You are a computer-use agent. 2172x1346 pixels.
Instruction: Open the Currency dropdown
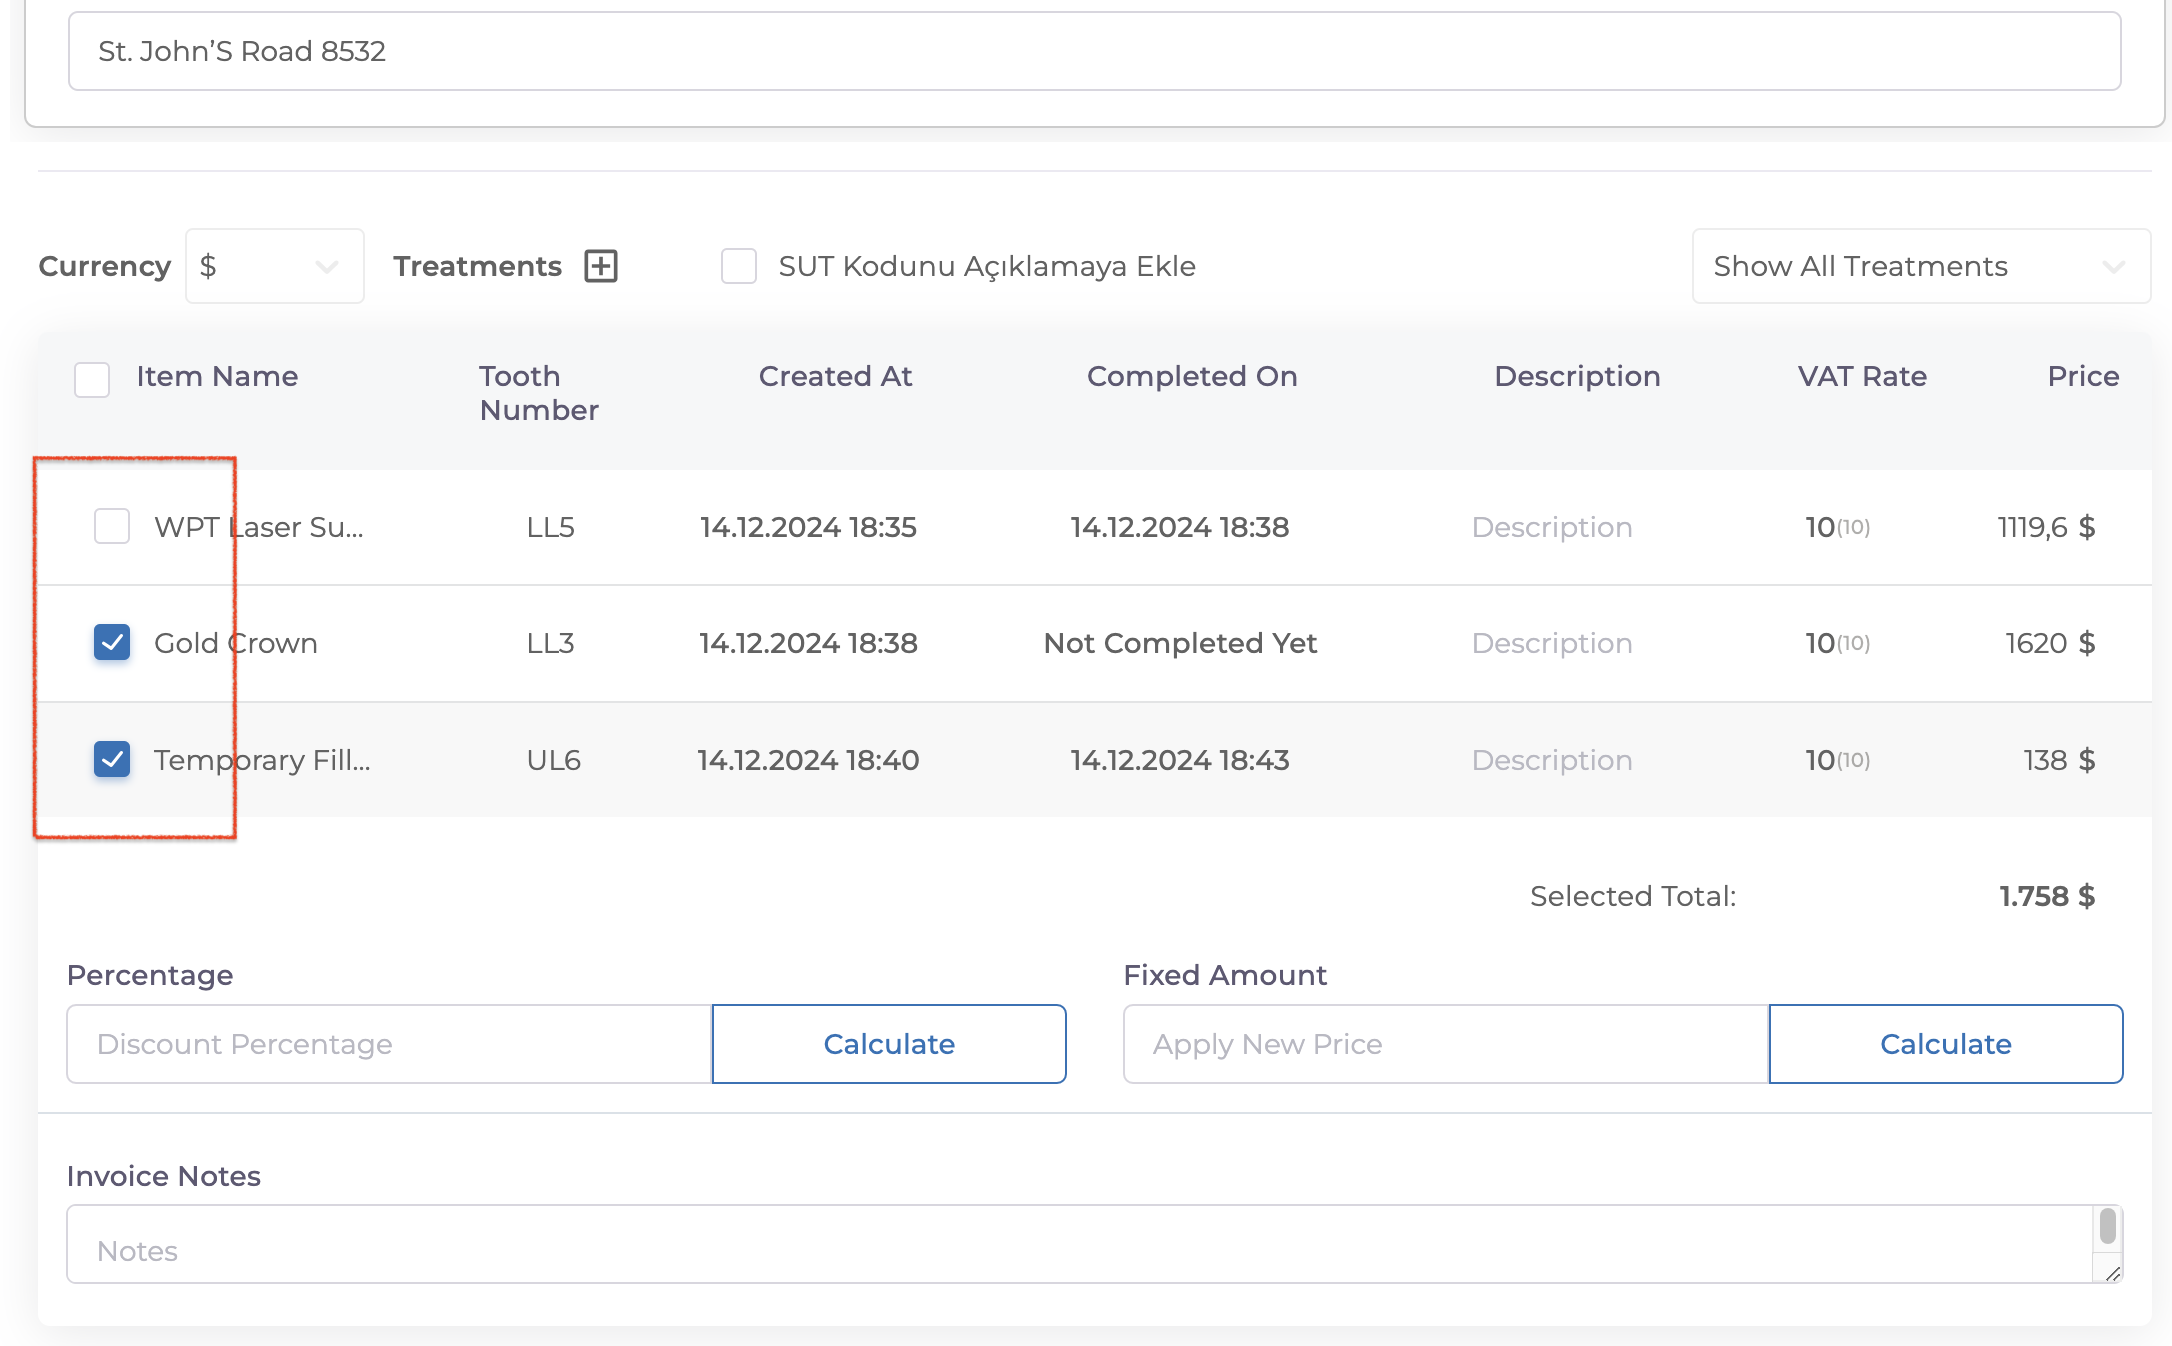click(x=274, y=266)
